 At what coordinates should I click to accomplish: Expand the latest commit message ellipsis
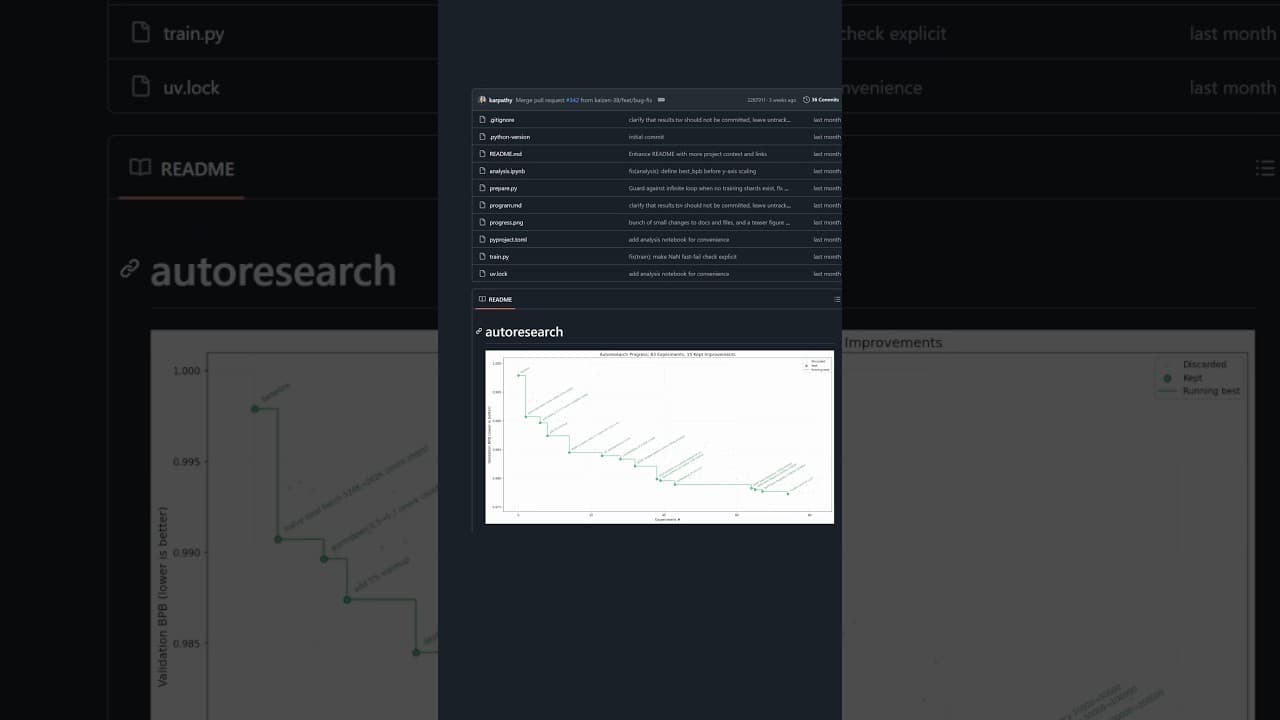661,100
